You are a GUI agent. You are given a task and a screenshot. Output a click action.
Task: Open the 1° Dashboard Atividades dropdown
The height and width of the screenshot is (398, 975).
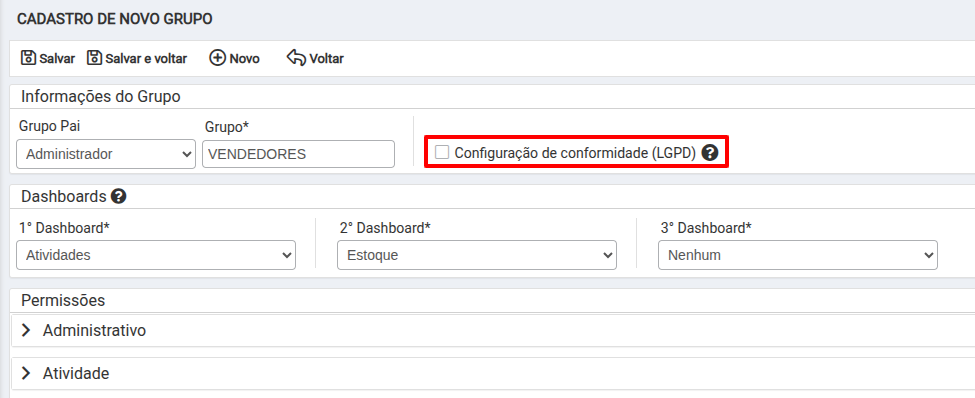pos(156,255)
